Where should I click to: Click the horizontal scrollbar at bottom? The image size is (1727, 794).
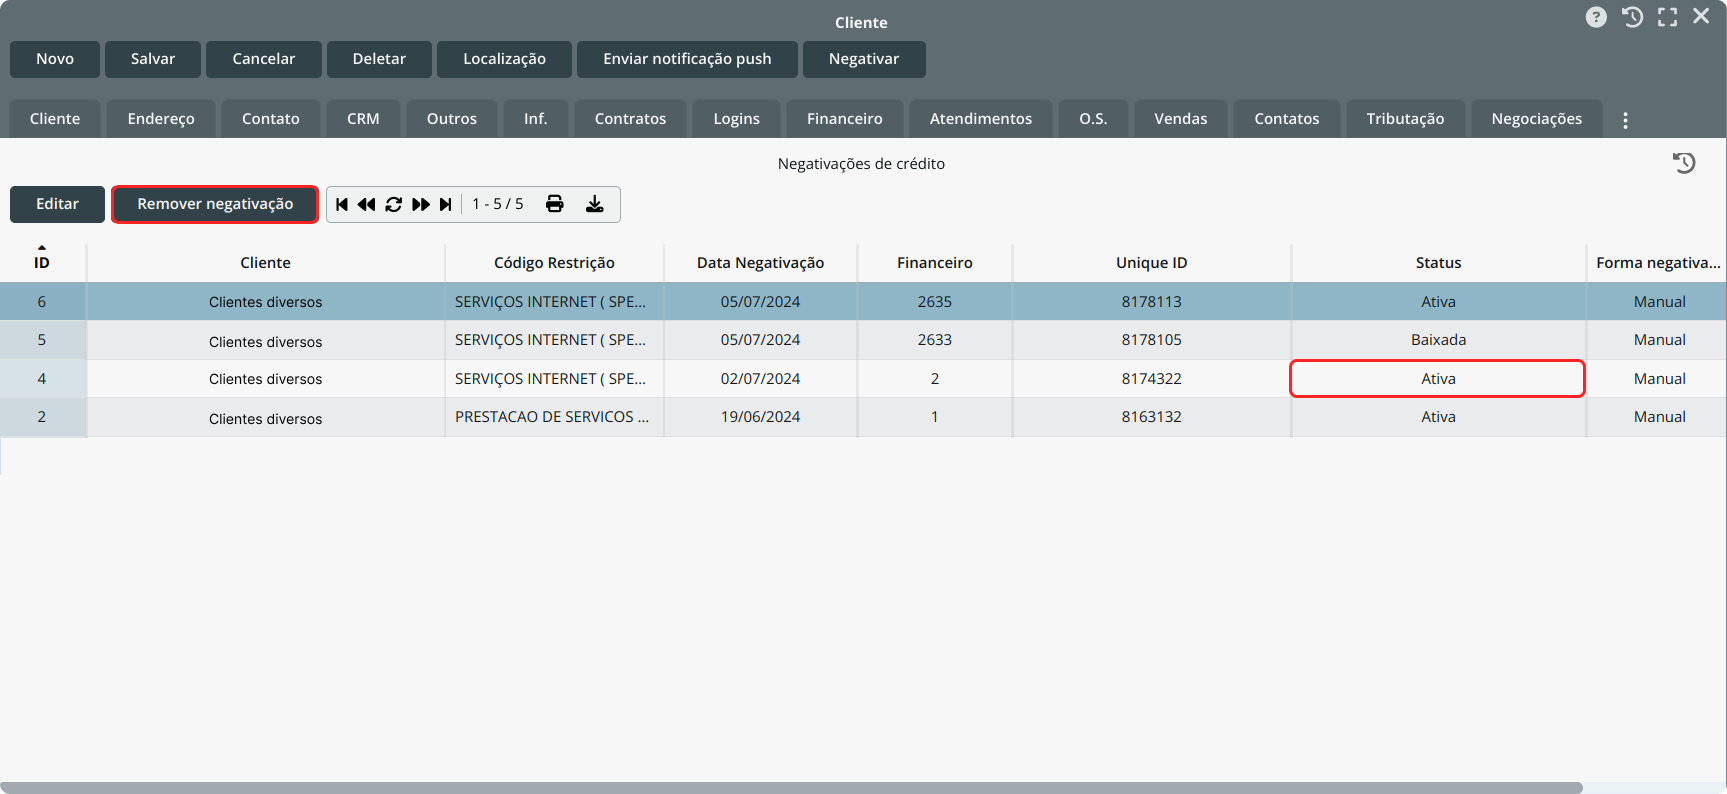coord(791,788)
